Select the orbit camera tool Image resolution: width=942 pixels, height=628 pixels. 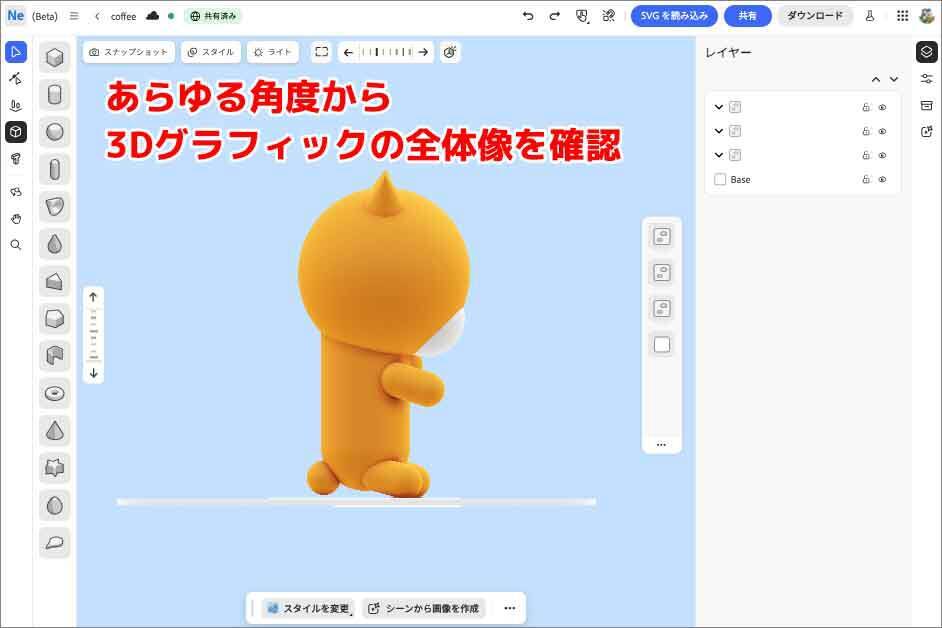16,192
